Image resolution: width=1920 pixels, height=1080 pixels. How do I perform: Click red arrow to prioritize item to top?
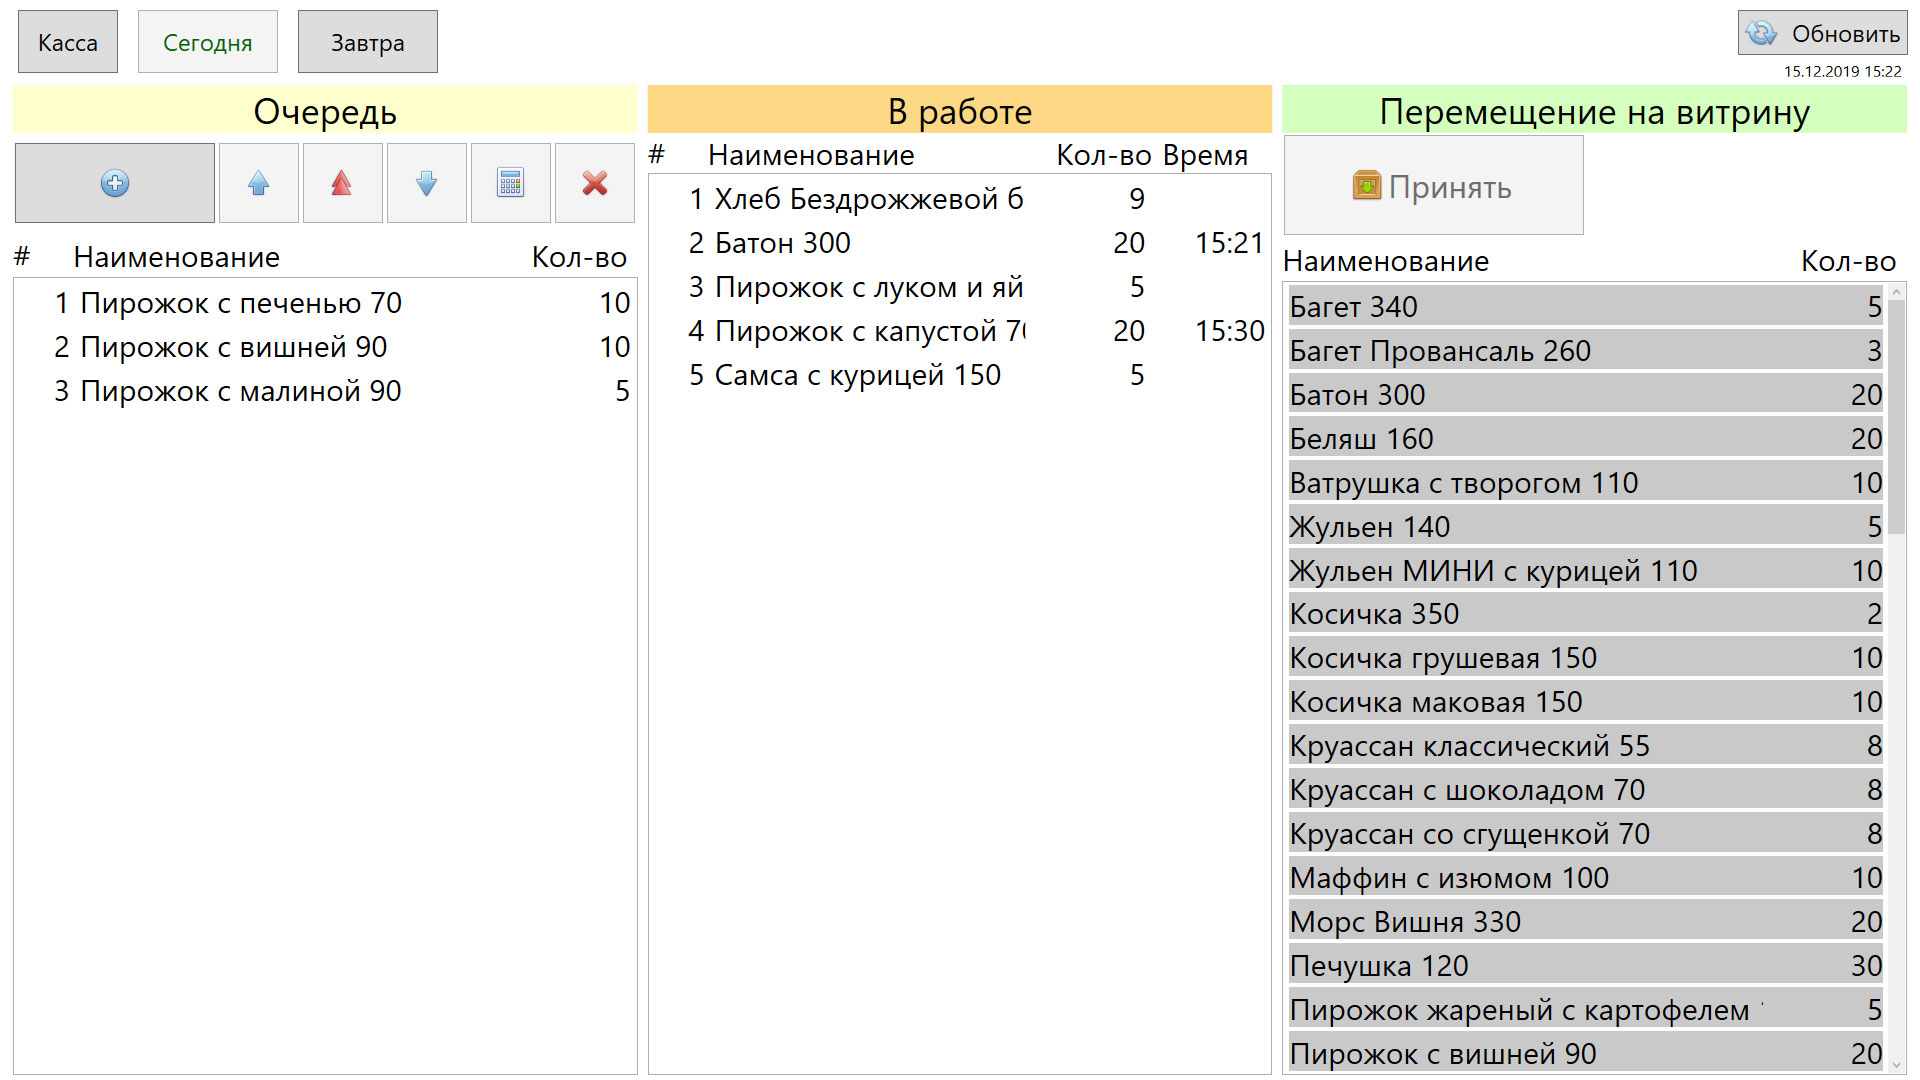coord(342,183)
